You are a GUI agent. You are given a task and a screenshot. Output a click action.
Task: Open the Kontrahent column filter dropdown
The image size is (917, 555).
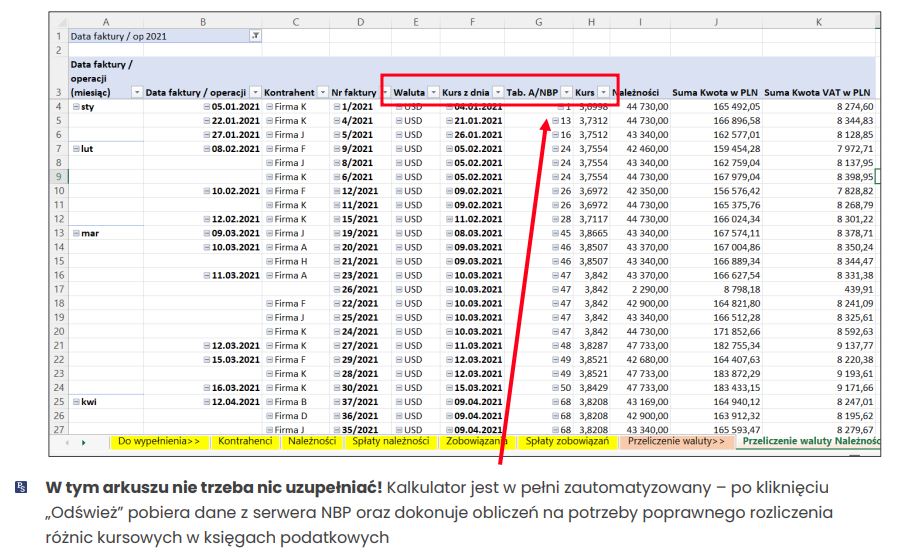point(322,92)
